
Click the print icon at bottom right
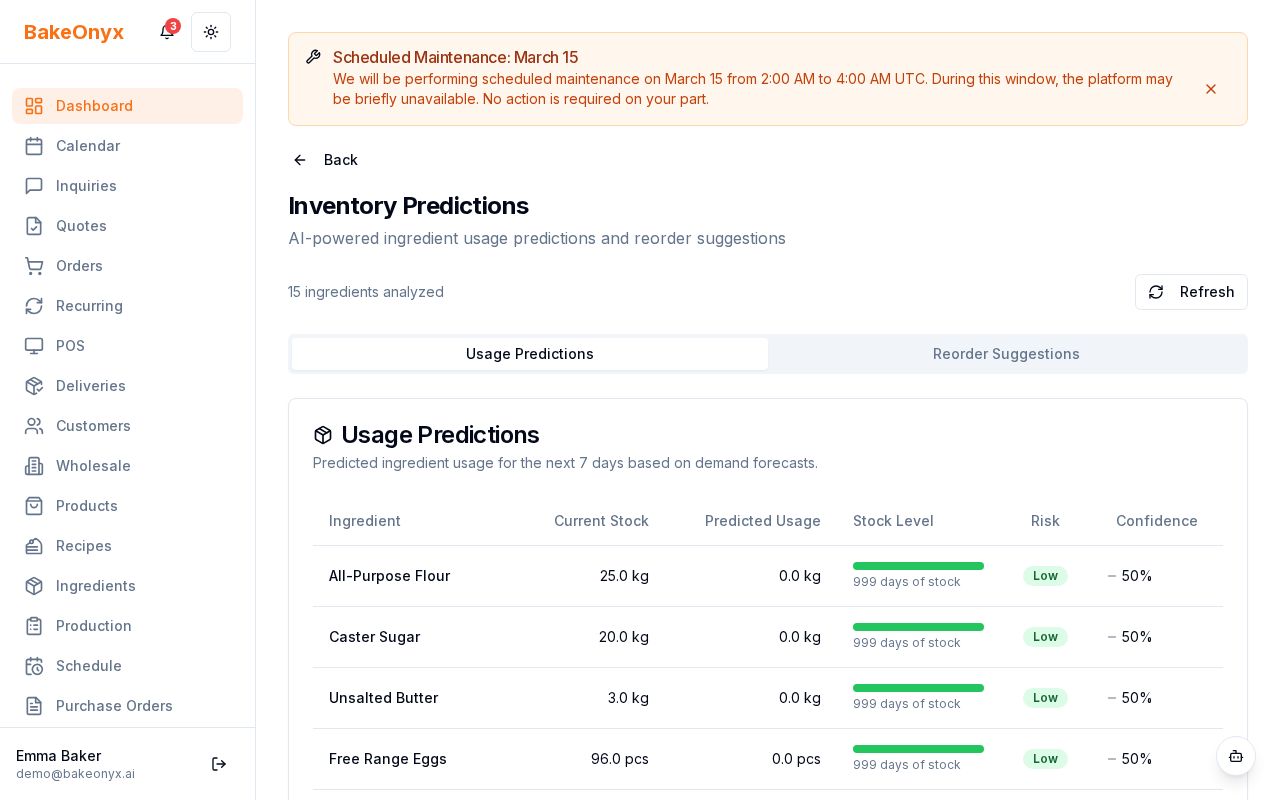pos(1236,757)
